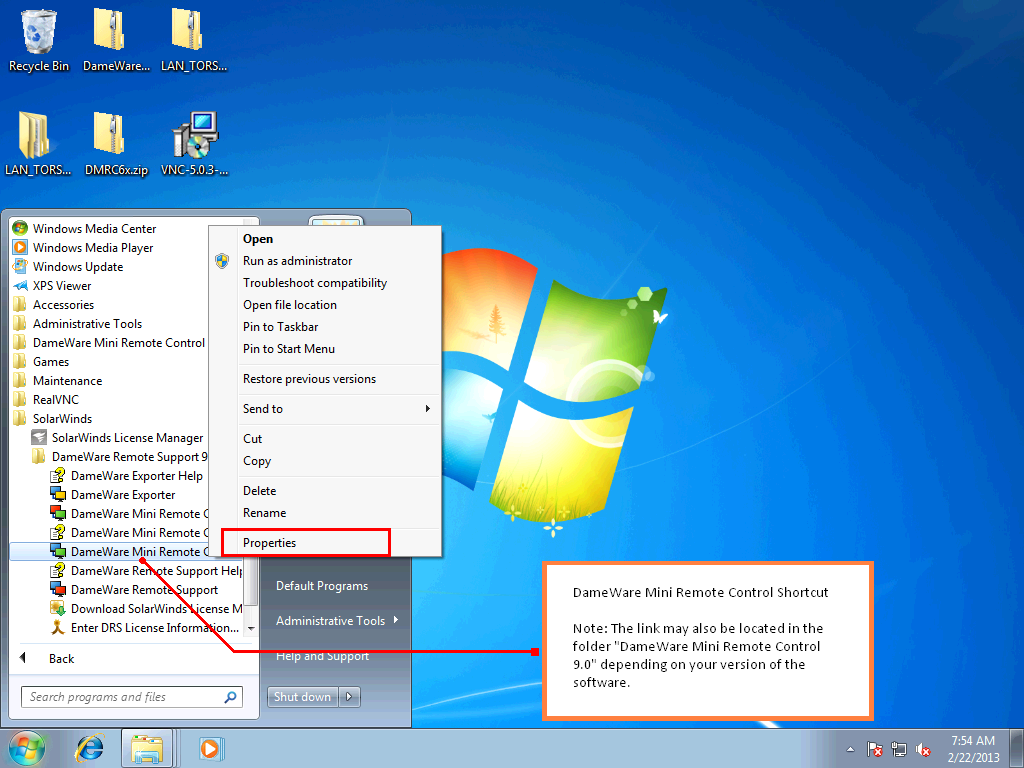Open Default Programs in the Start menu
The image size is (1024, 768).
pos(322,586)
